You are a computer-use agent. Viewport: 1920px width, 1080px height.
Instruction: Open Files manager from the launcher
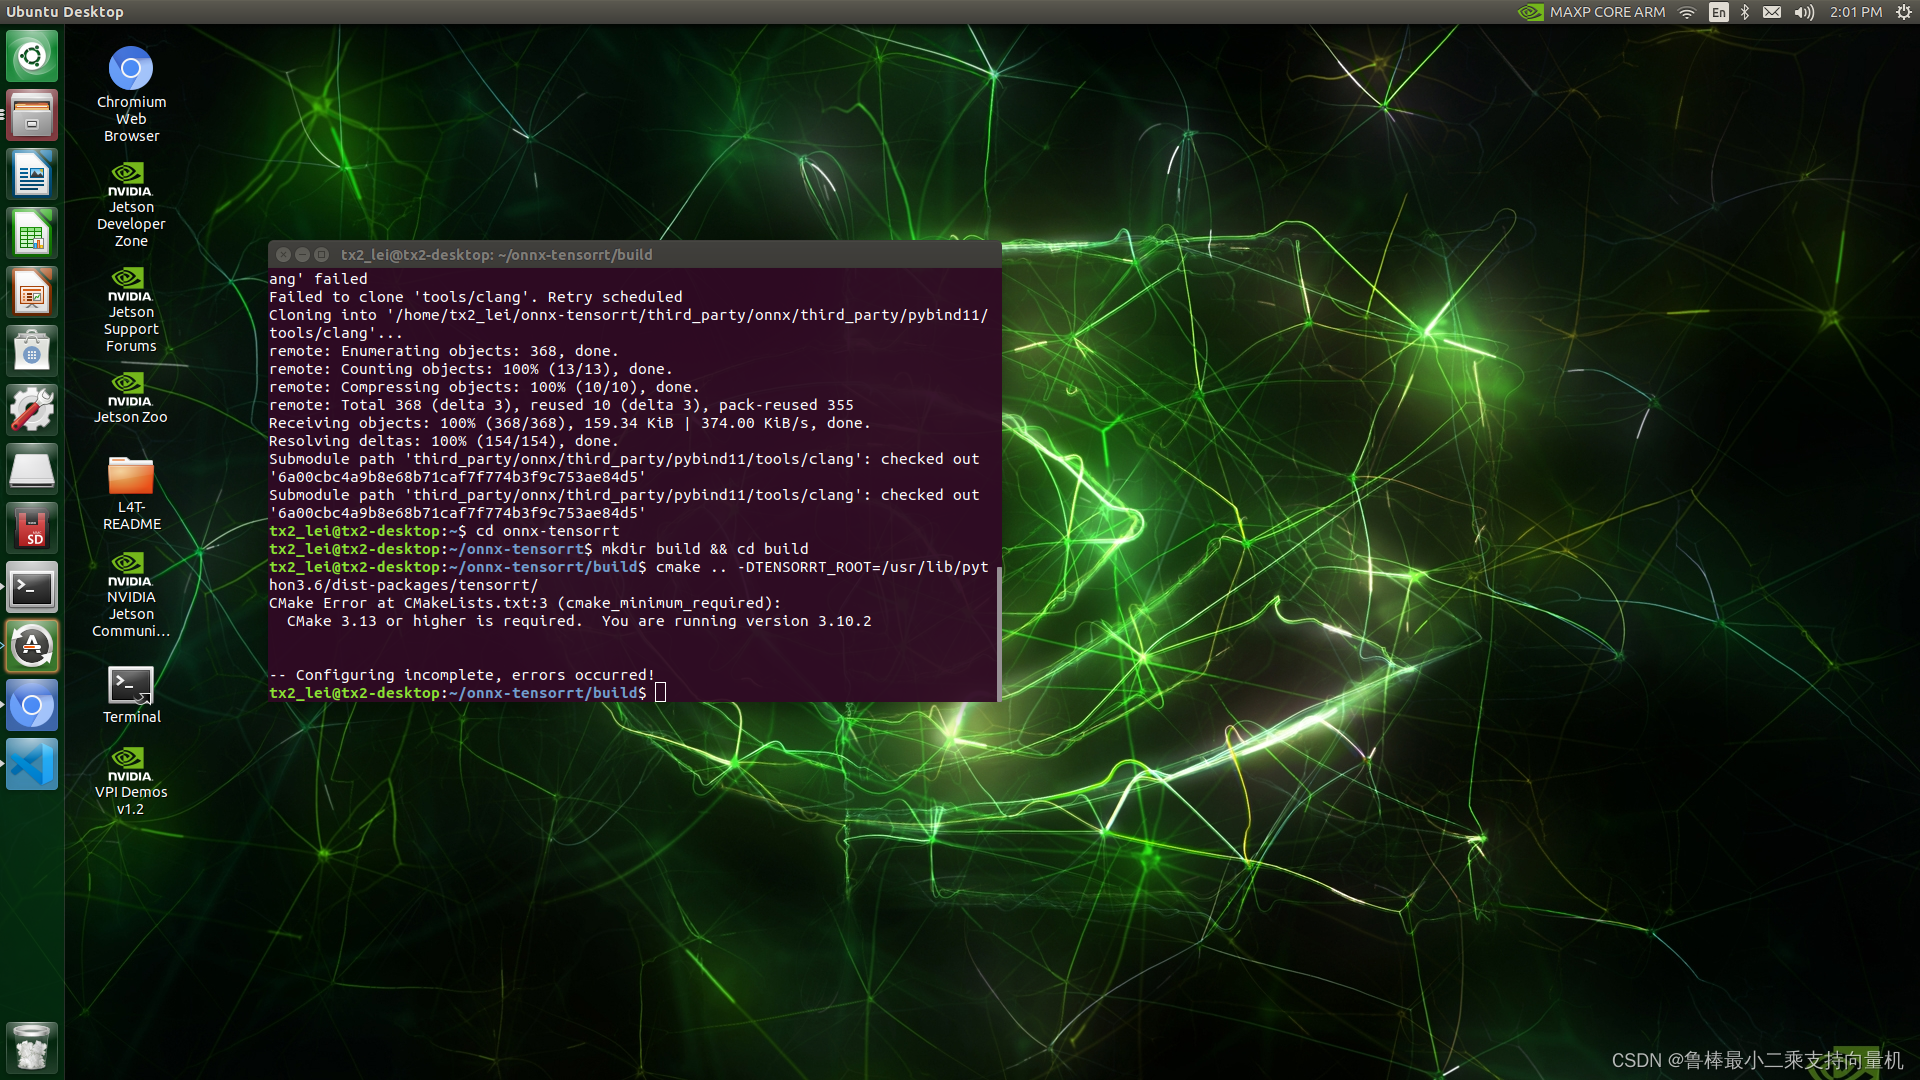click(x=32, y=115)
